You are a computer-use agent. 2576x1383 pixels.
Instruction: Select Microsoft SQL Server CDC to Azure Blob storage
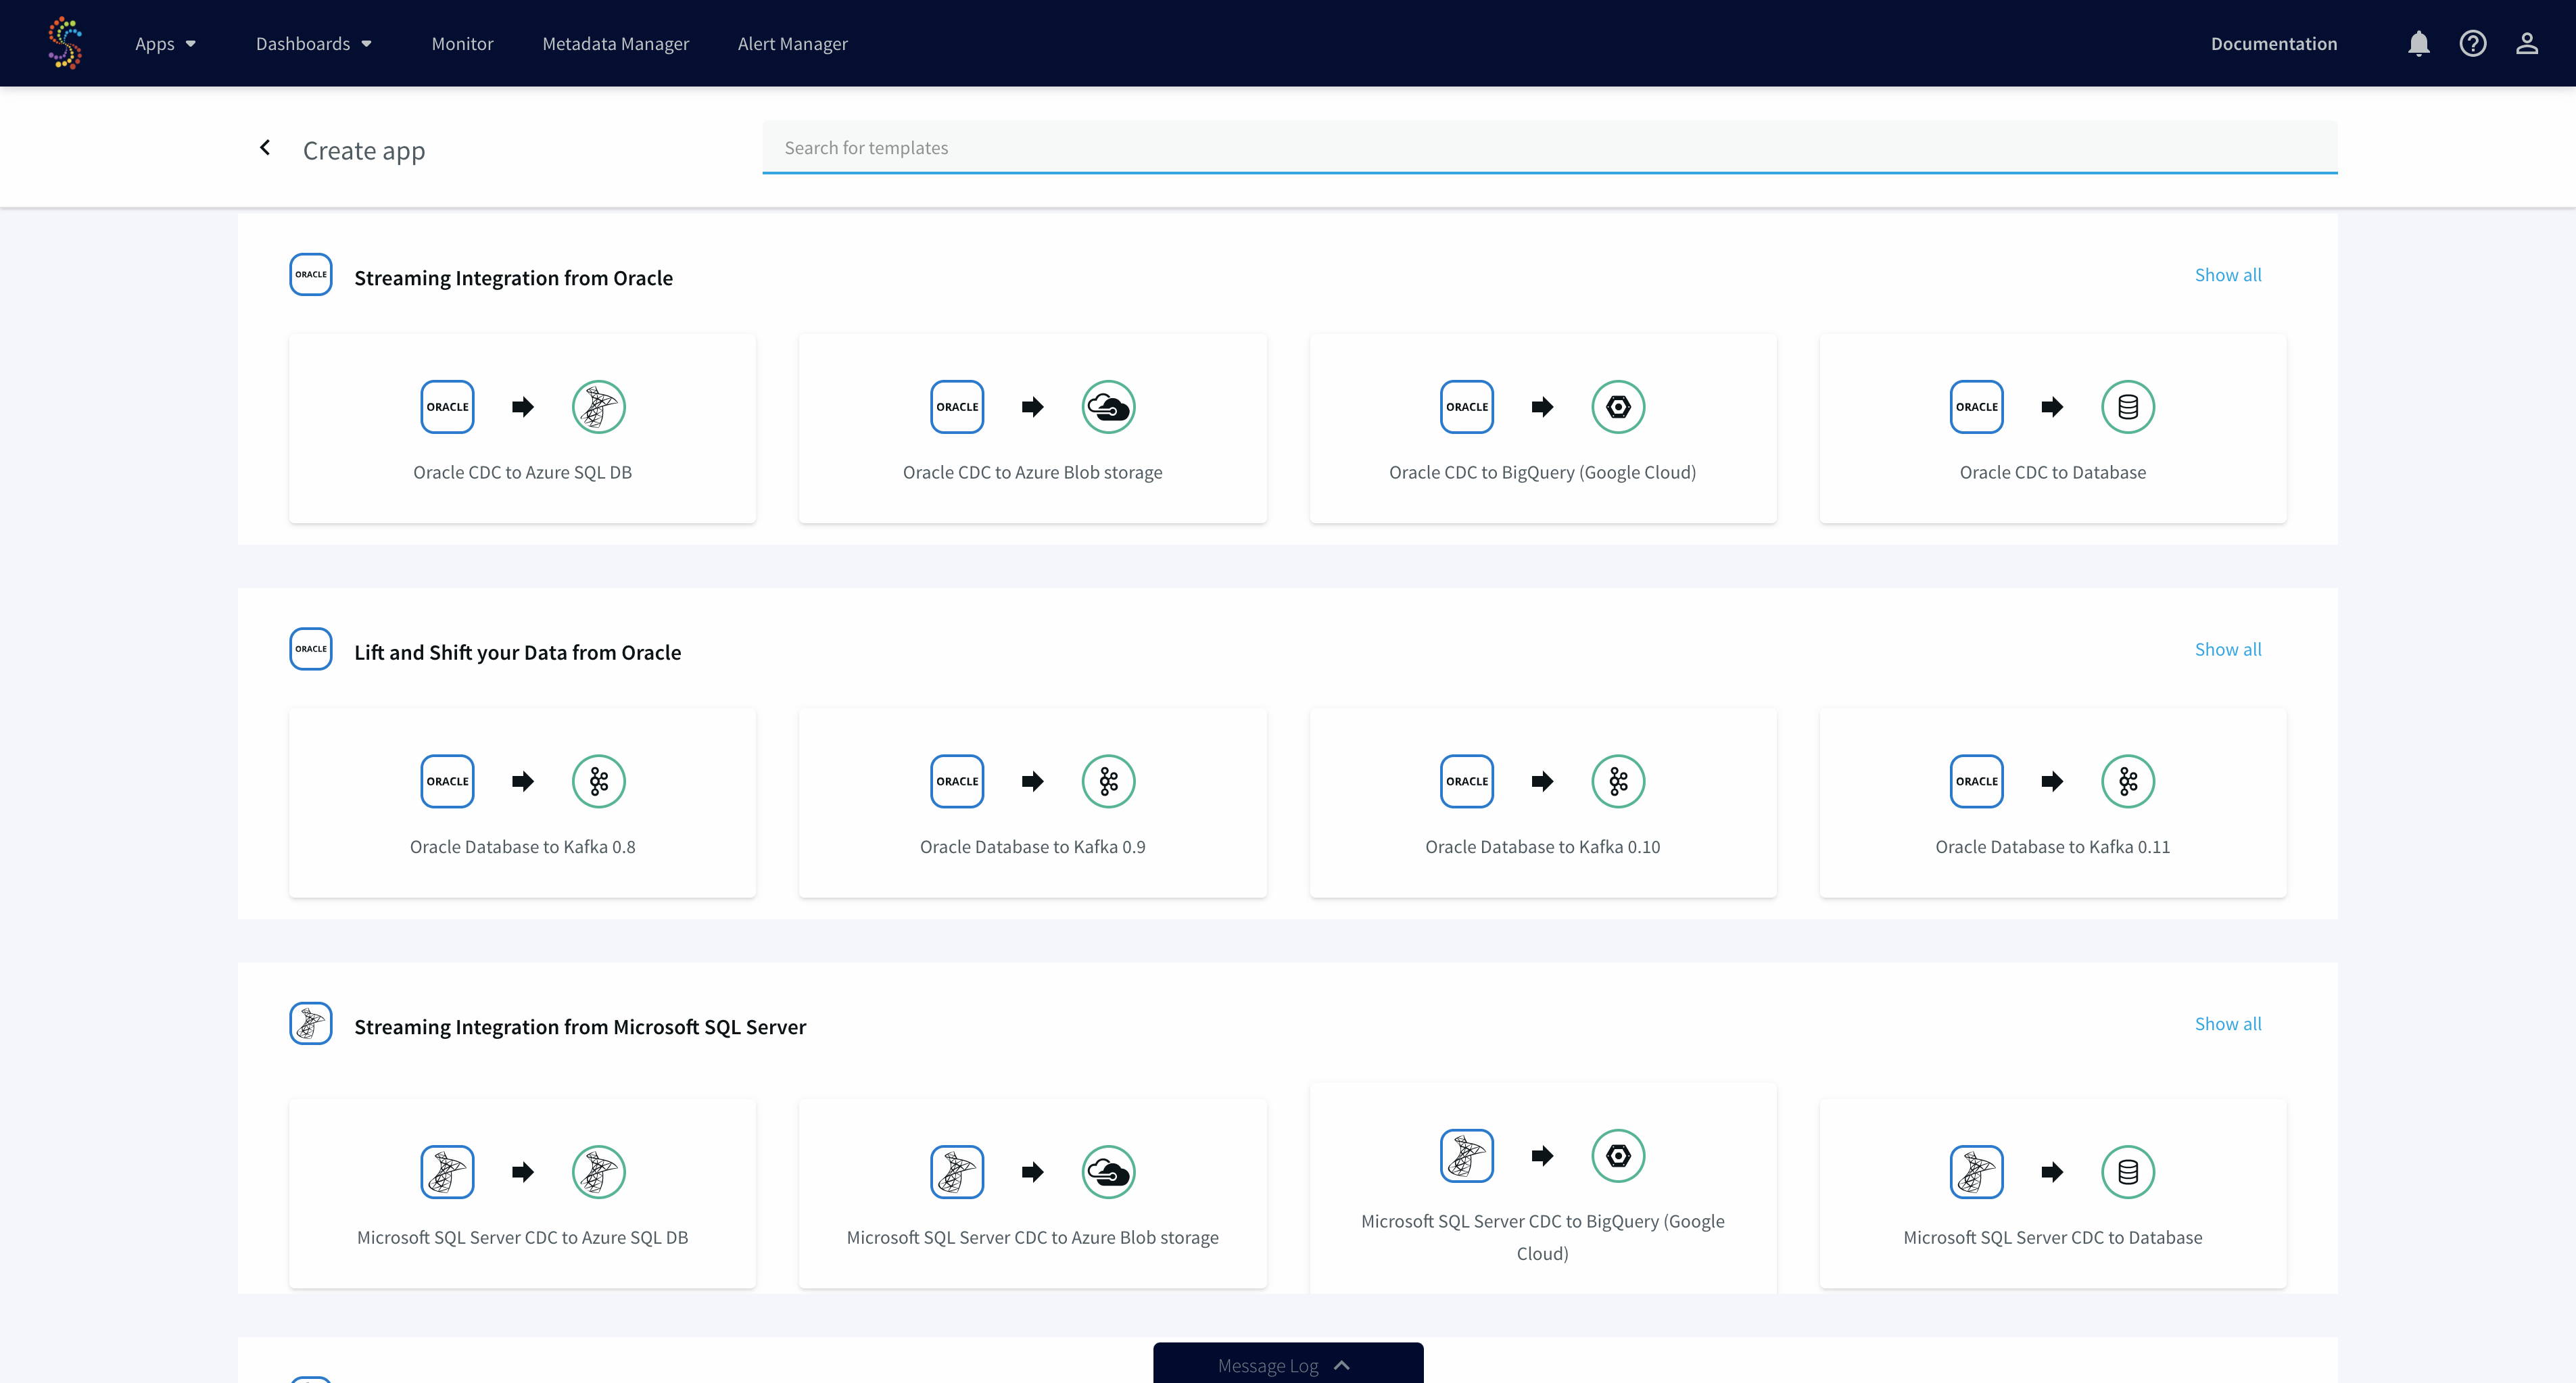(1032, 1193)
